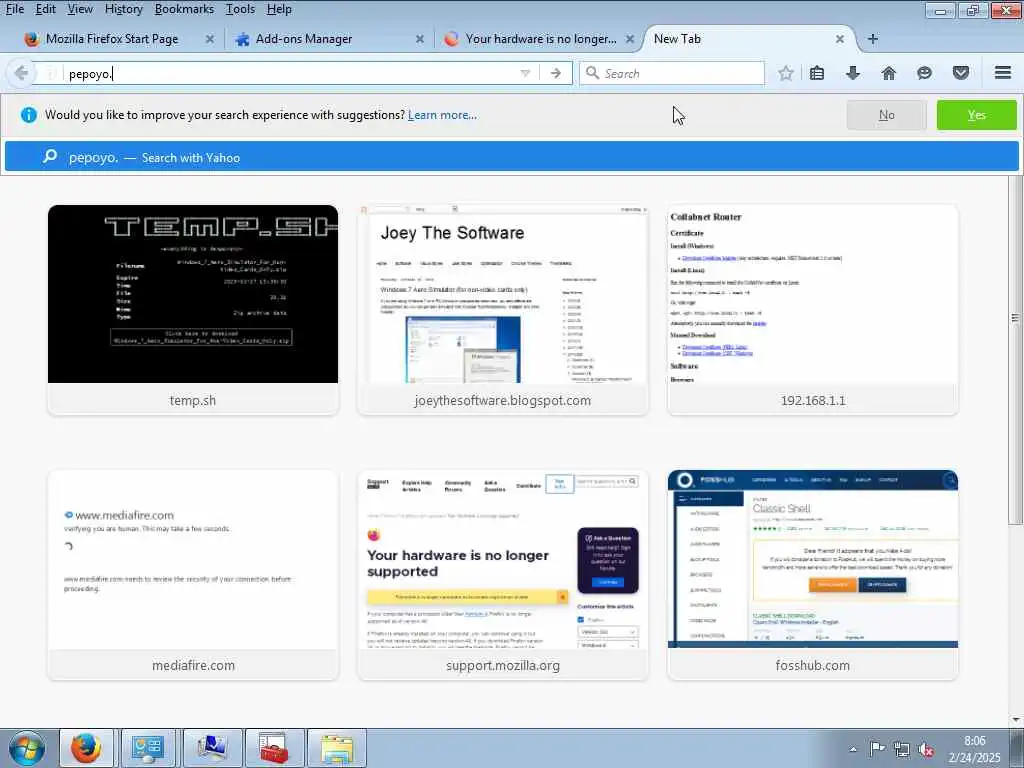Image resolution: width=1024 pixels, height=768 pixels.
Task: Click the Go arrow in the address bar
Action: pyautogui.click(x=556, y=73)
